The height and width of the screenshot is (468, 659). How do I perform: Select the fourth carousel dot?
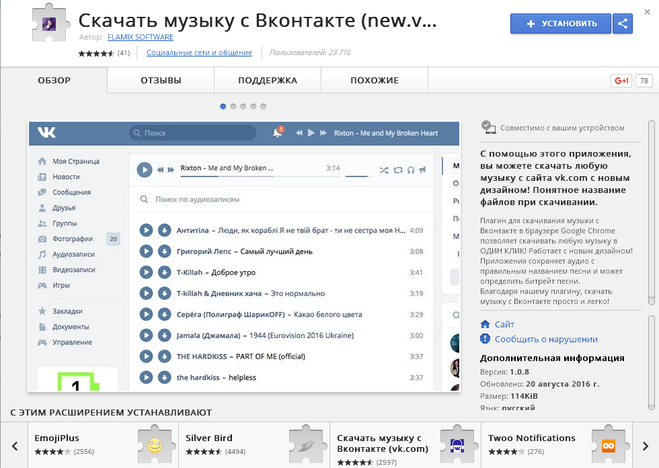point(253,106)
